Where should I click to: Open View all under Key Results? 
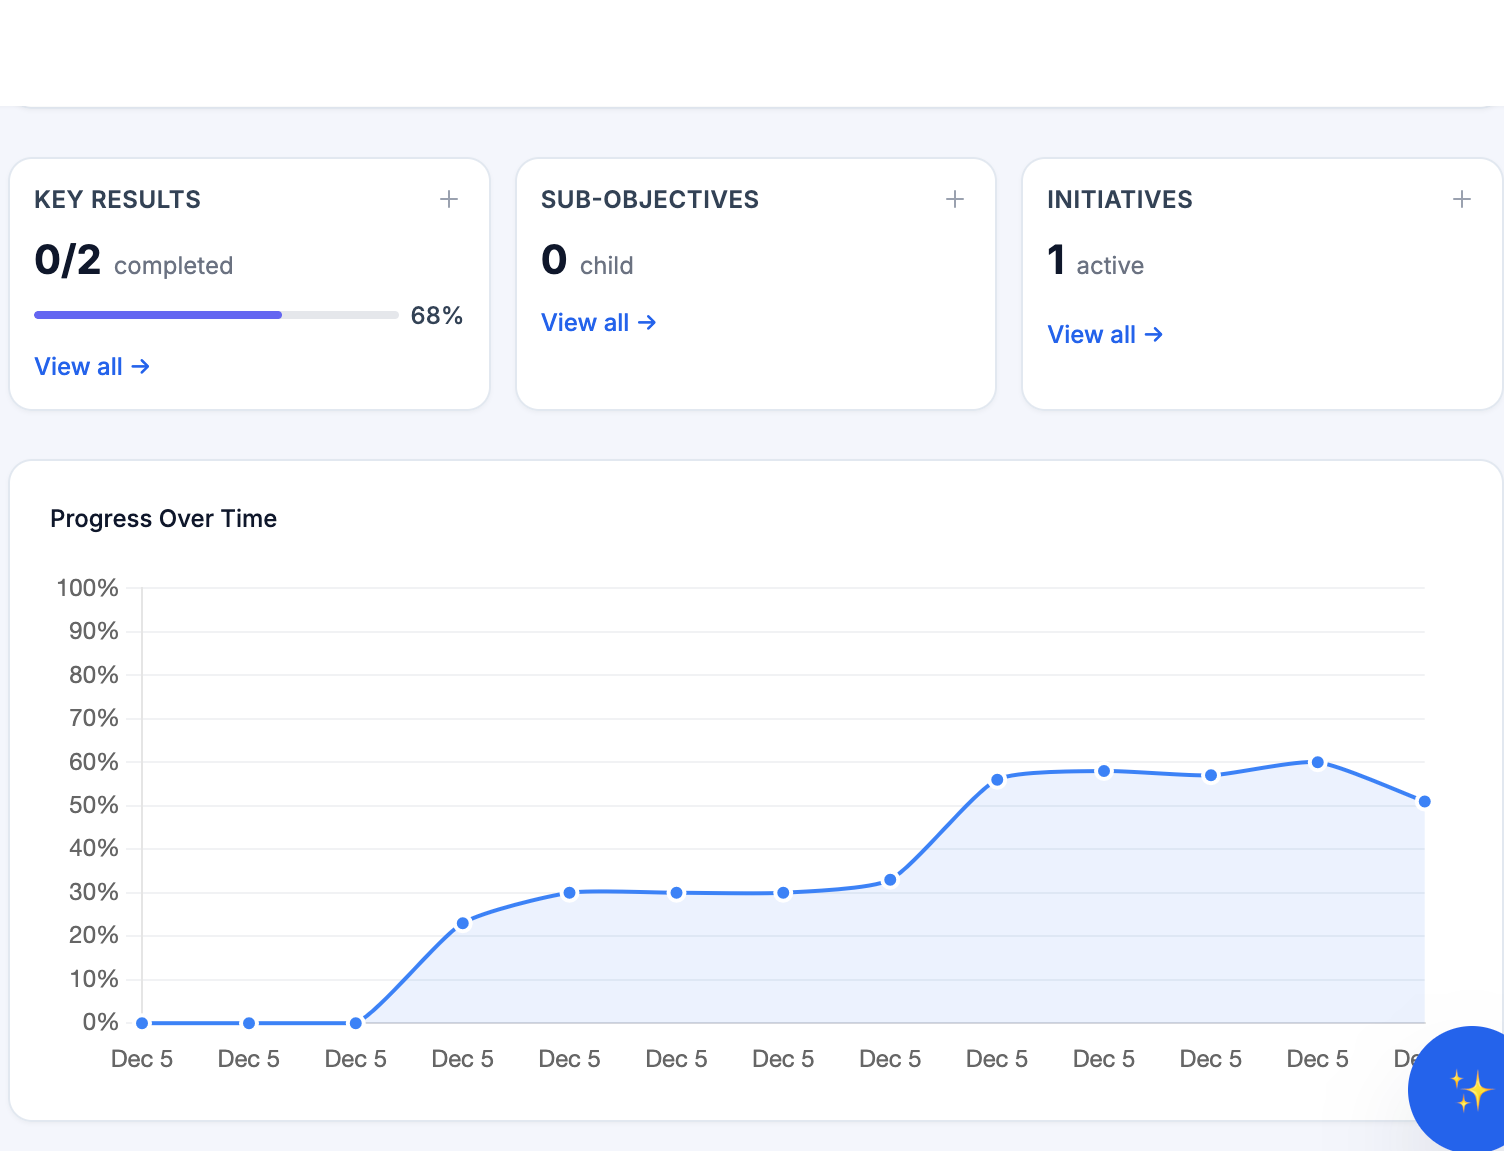(79, 366)
